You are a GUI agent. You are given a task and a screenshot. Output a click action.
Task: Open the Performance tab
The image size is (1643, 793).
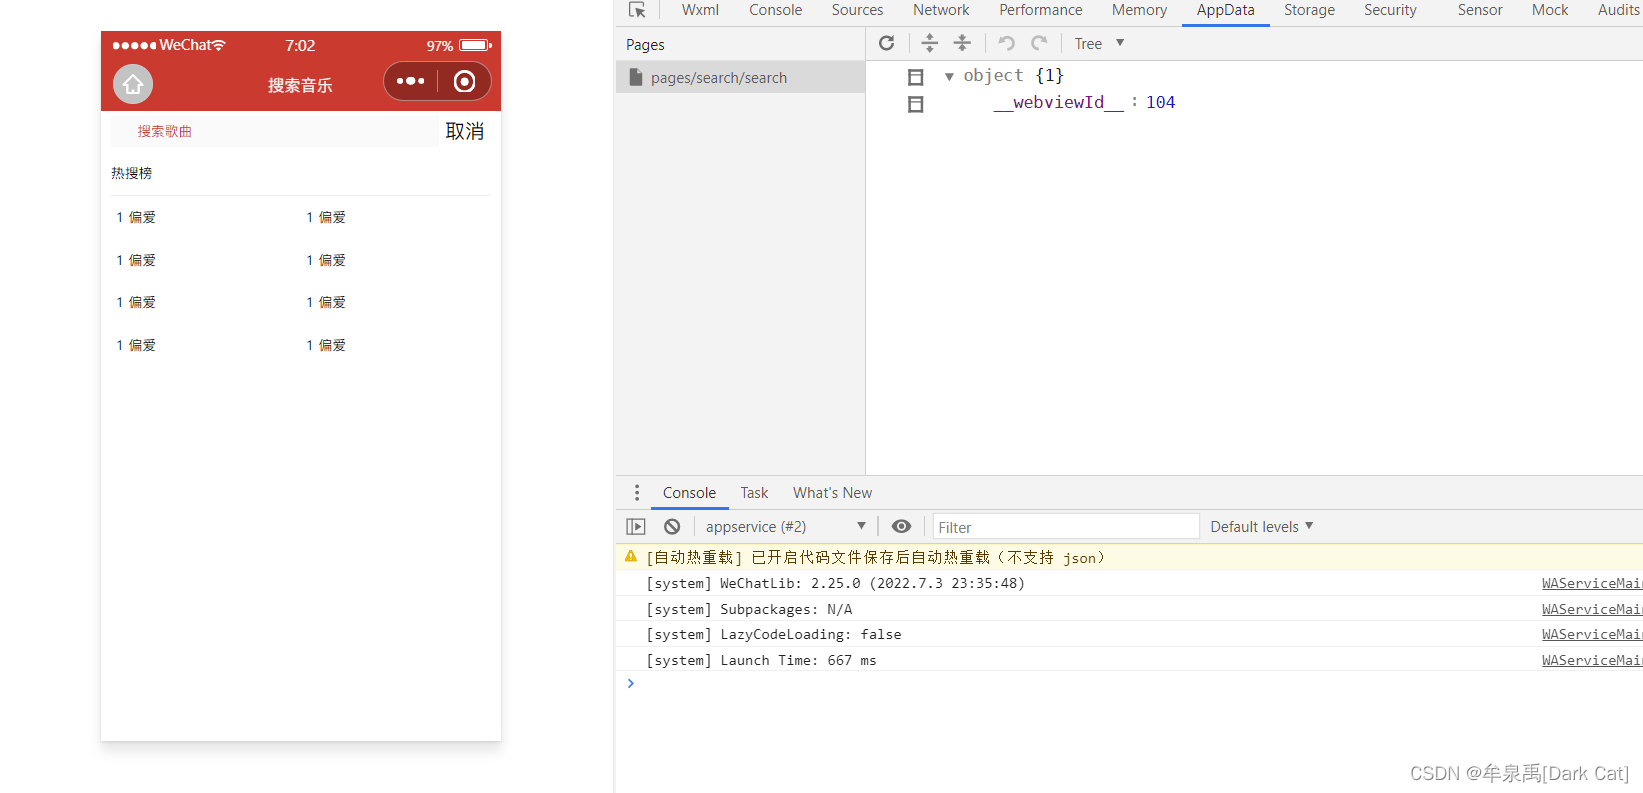pyautogui.click(x=1040, y=10)
